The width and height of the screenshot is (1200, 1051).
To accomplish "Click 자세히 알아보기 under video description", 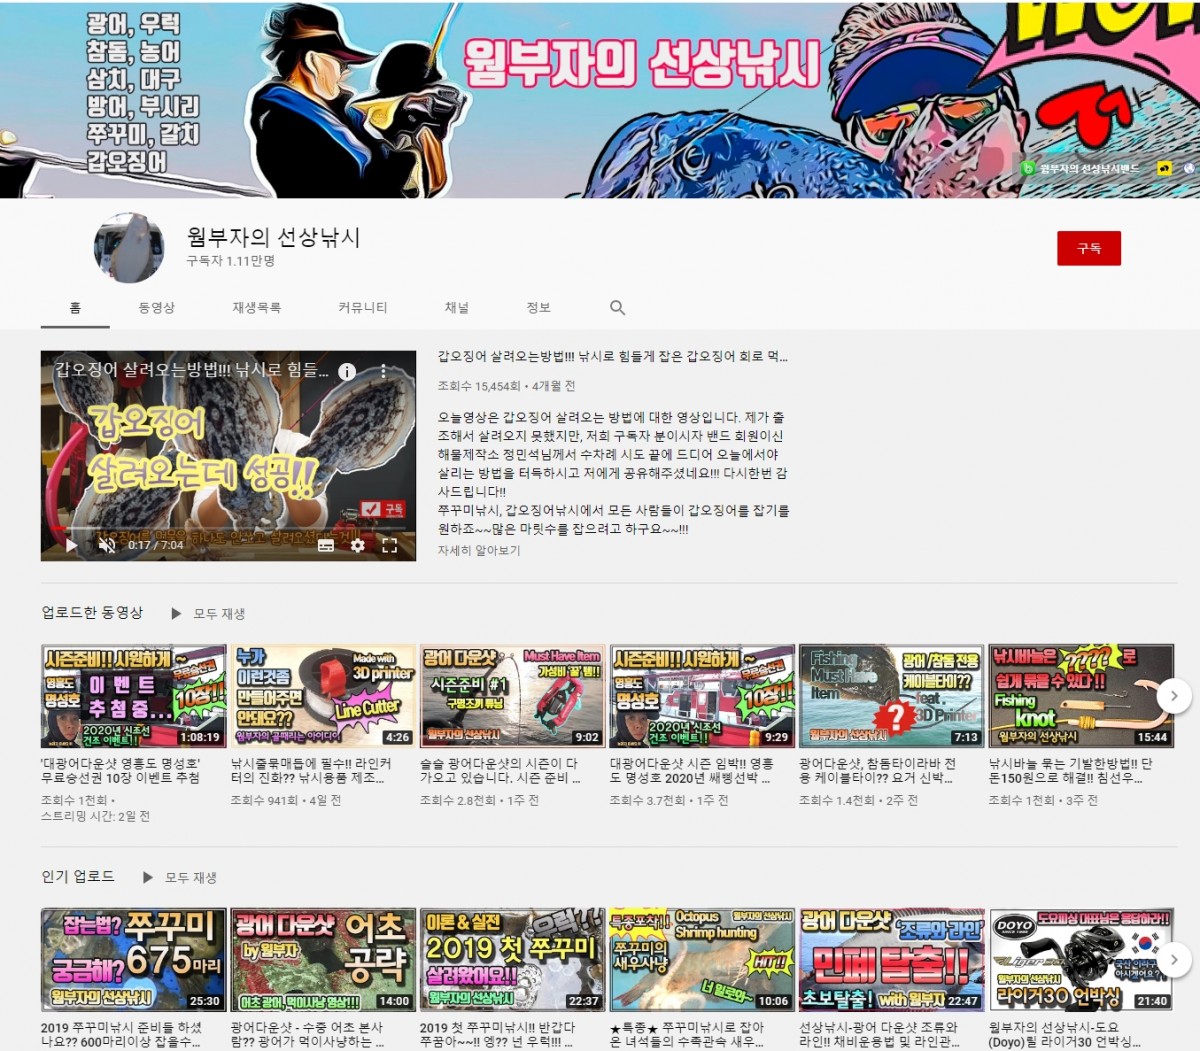I will [479, 550].
